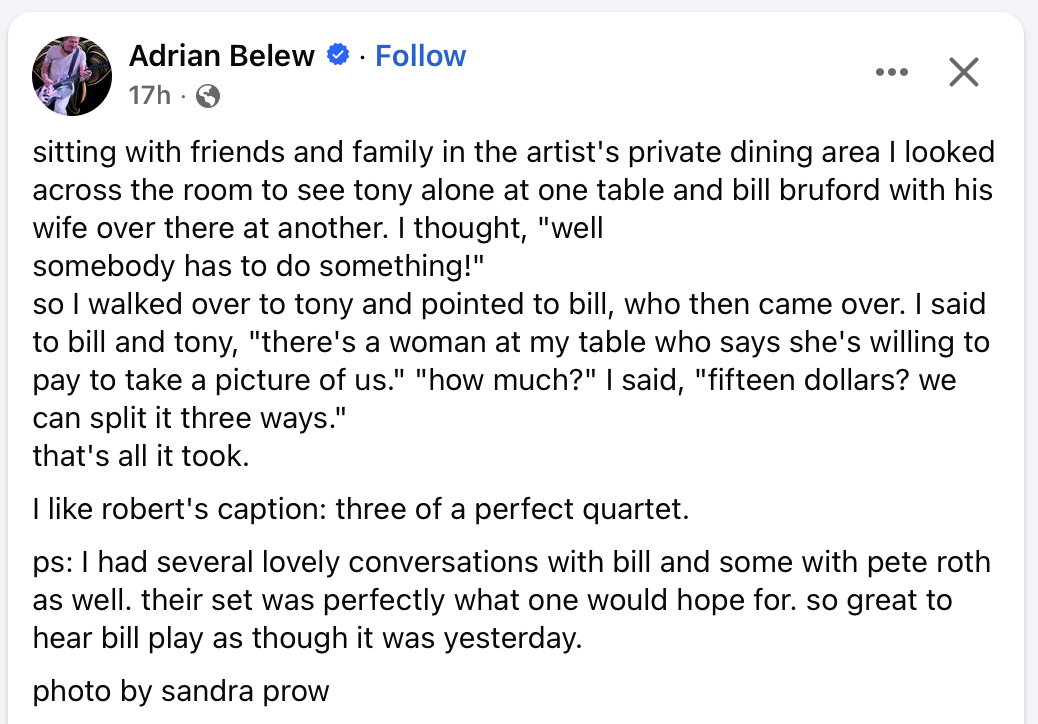Click the line about robert's caption
The height and width of the screenshot is (724, 1038).
click(x=361, y=510)
